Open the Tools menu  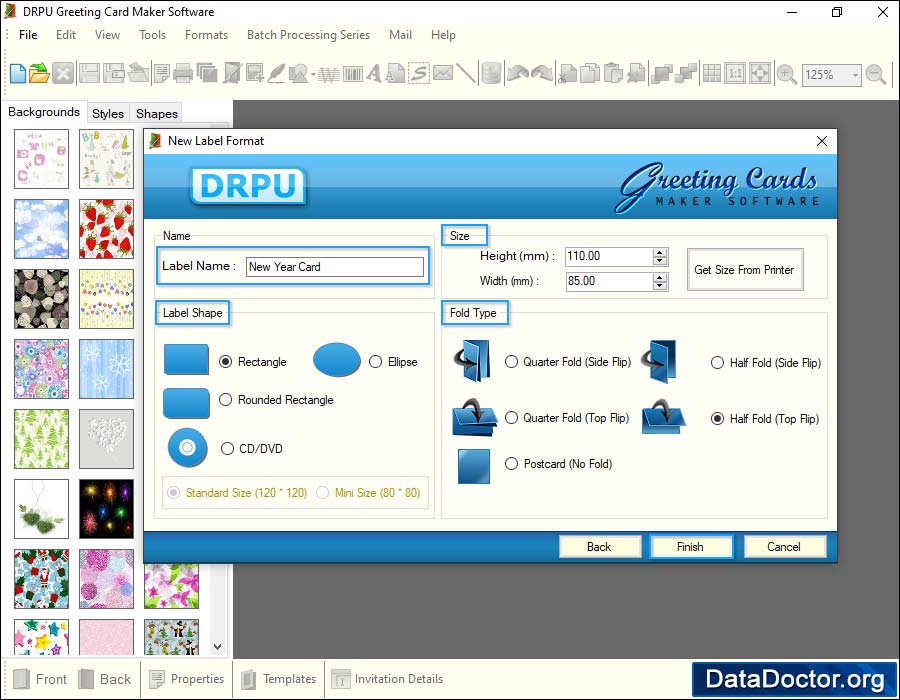click(x=152, y=35)
